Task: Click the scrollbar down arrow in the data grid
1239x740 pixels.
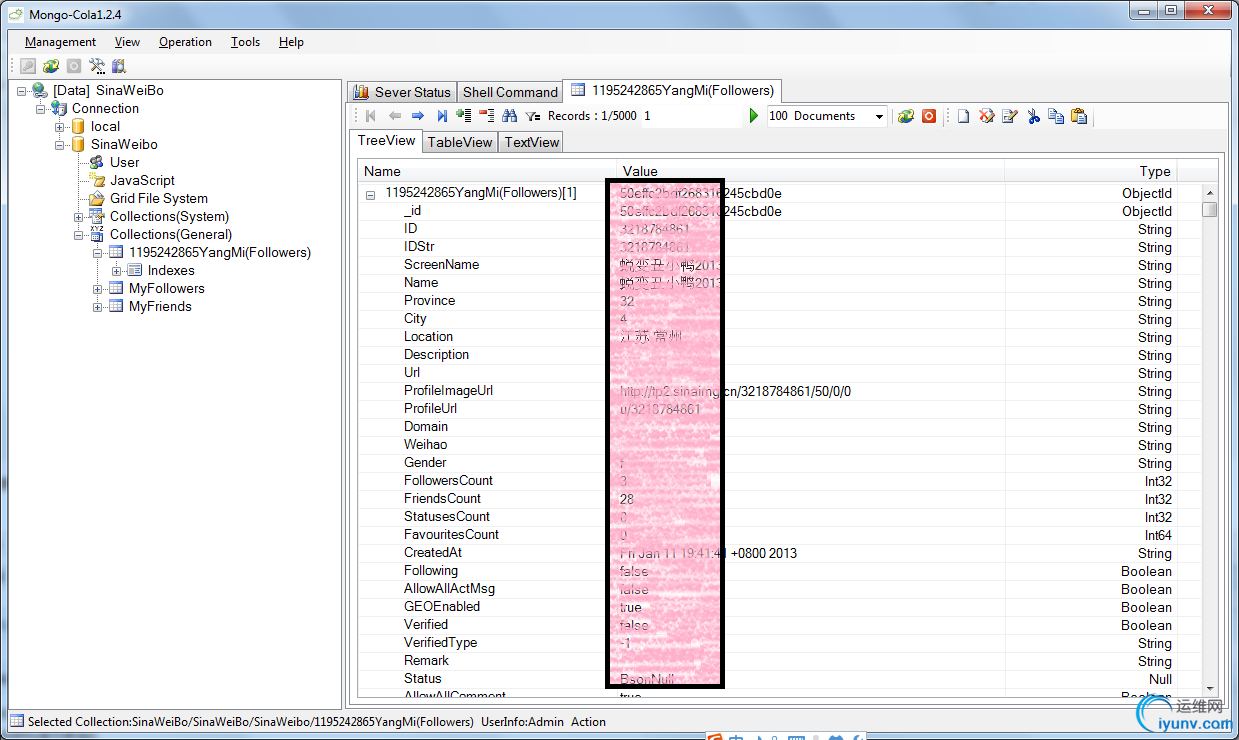Action: (x=1210, y=689)
